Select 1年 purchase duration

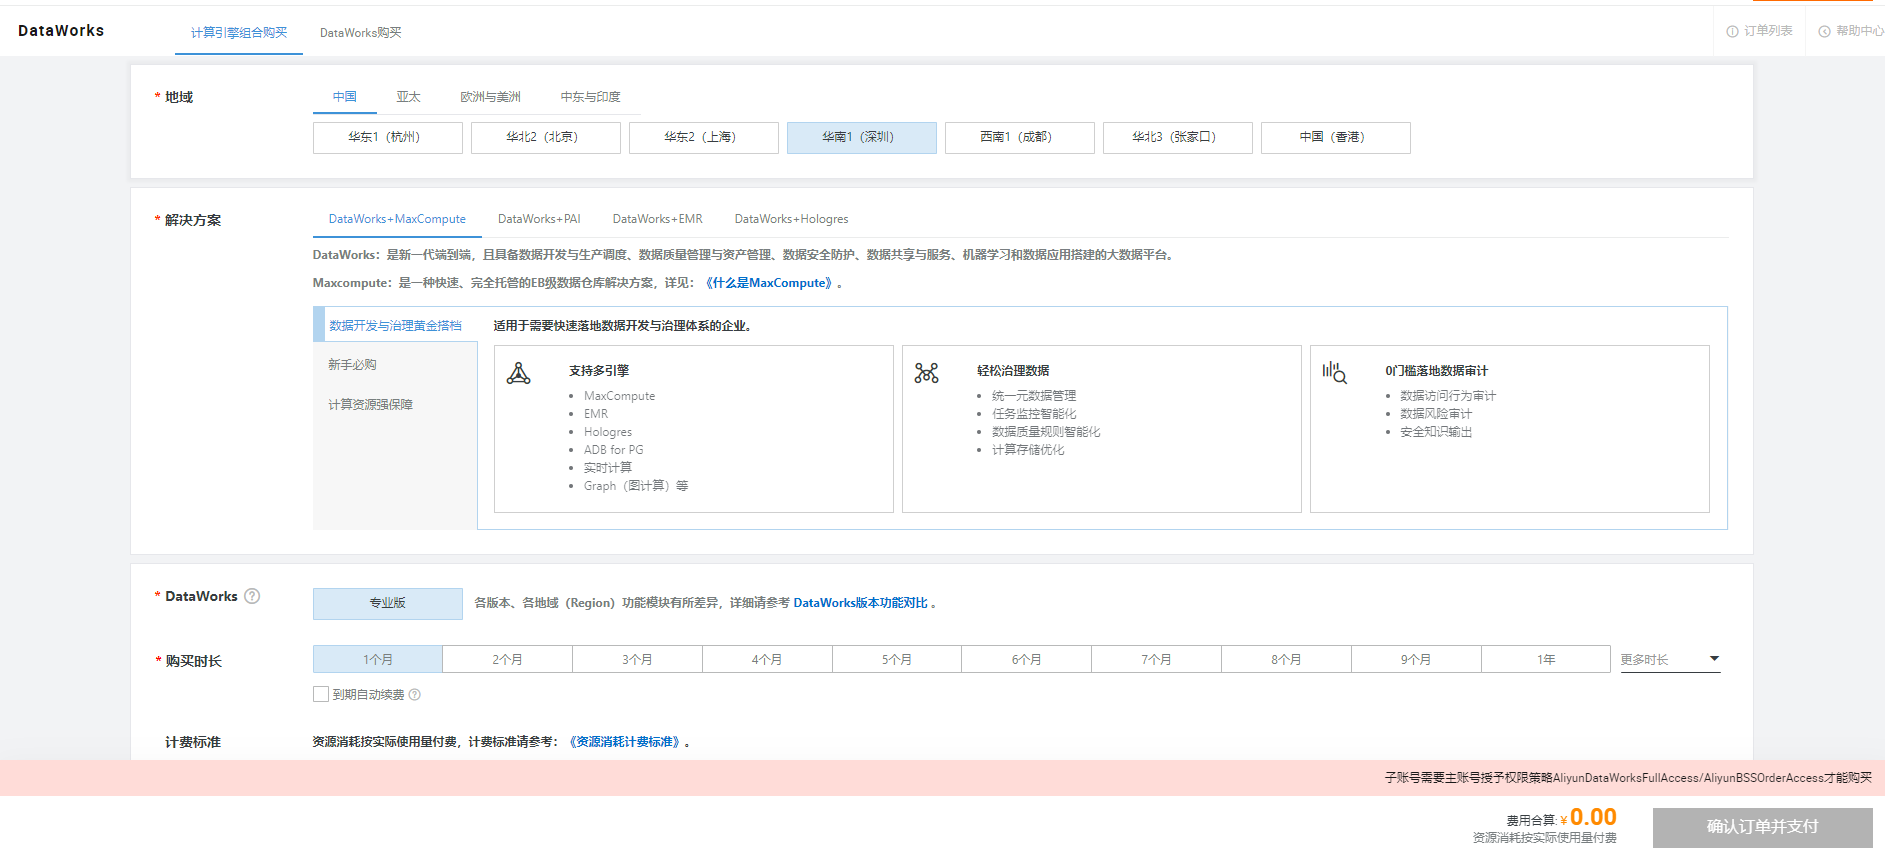tap(1546, 660)
